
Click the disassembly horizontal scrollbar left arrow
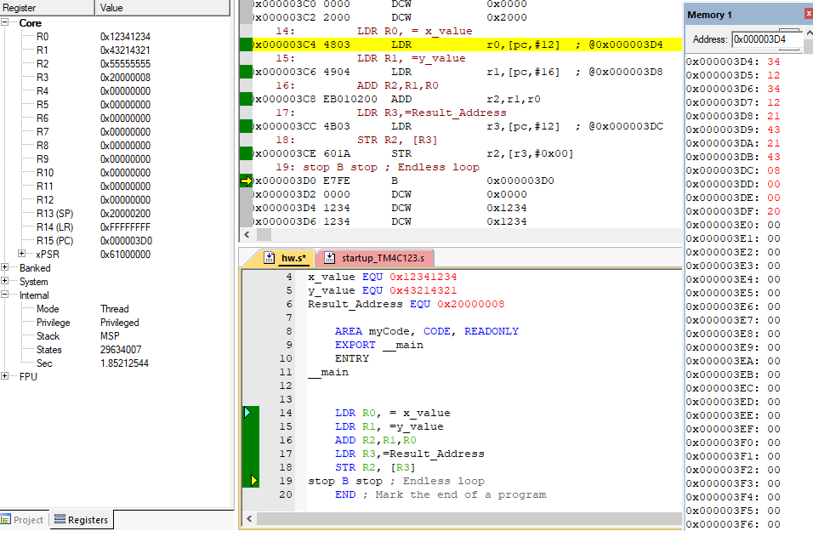click(x=245, y=235)
